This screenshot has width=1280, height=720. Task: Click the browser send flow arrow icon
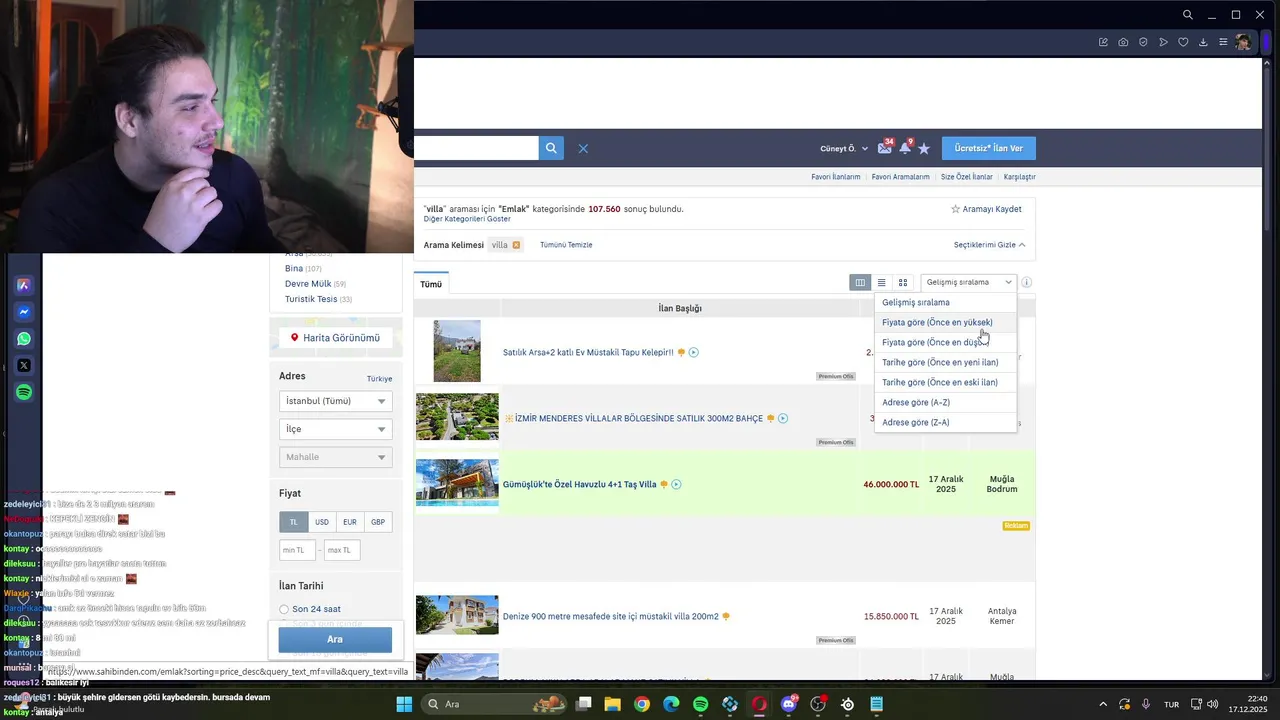(x=1163, y=42)
